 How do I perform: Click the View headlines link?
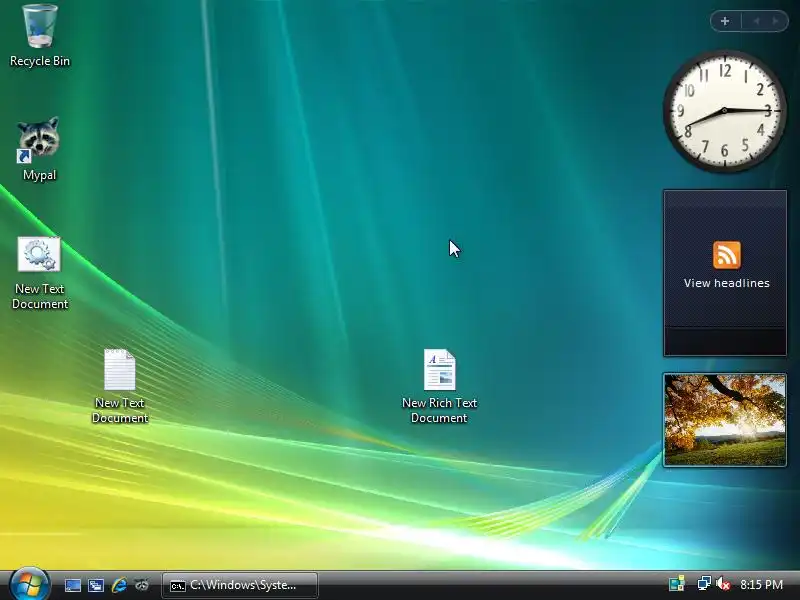point(727,283)
